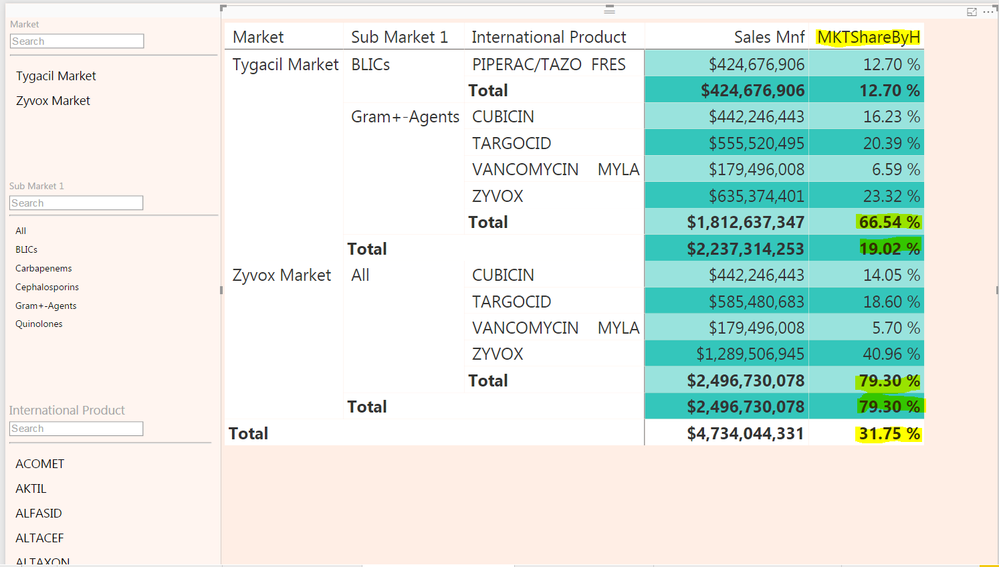
Task: Click the highlighted 66.54 % total share
Action: pyautogui.click(x=889, y=222)
